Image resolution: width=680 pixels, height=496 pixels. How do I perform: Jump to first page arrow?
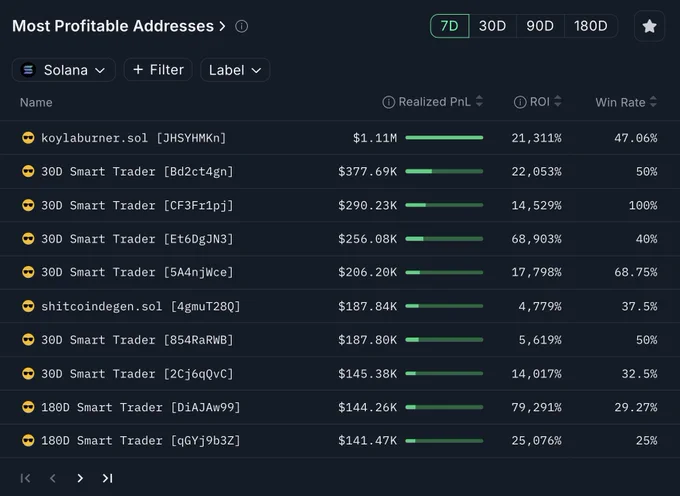click(x=25, y=478)
